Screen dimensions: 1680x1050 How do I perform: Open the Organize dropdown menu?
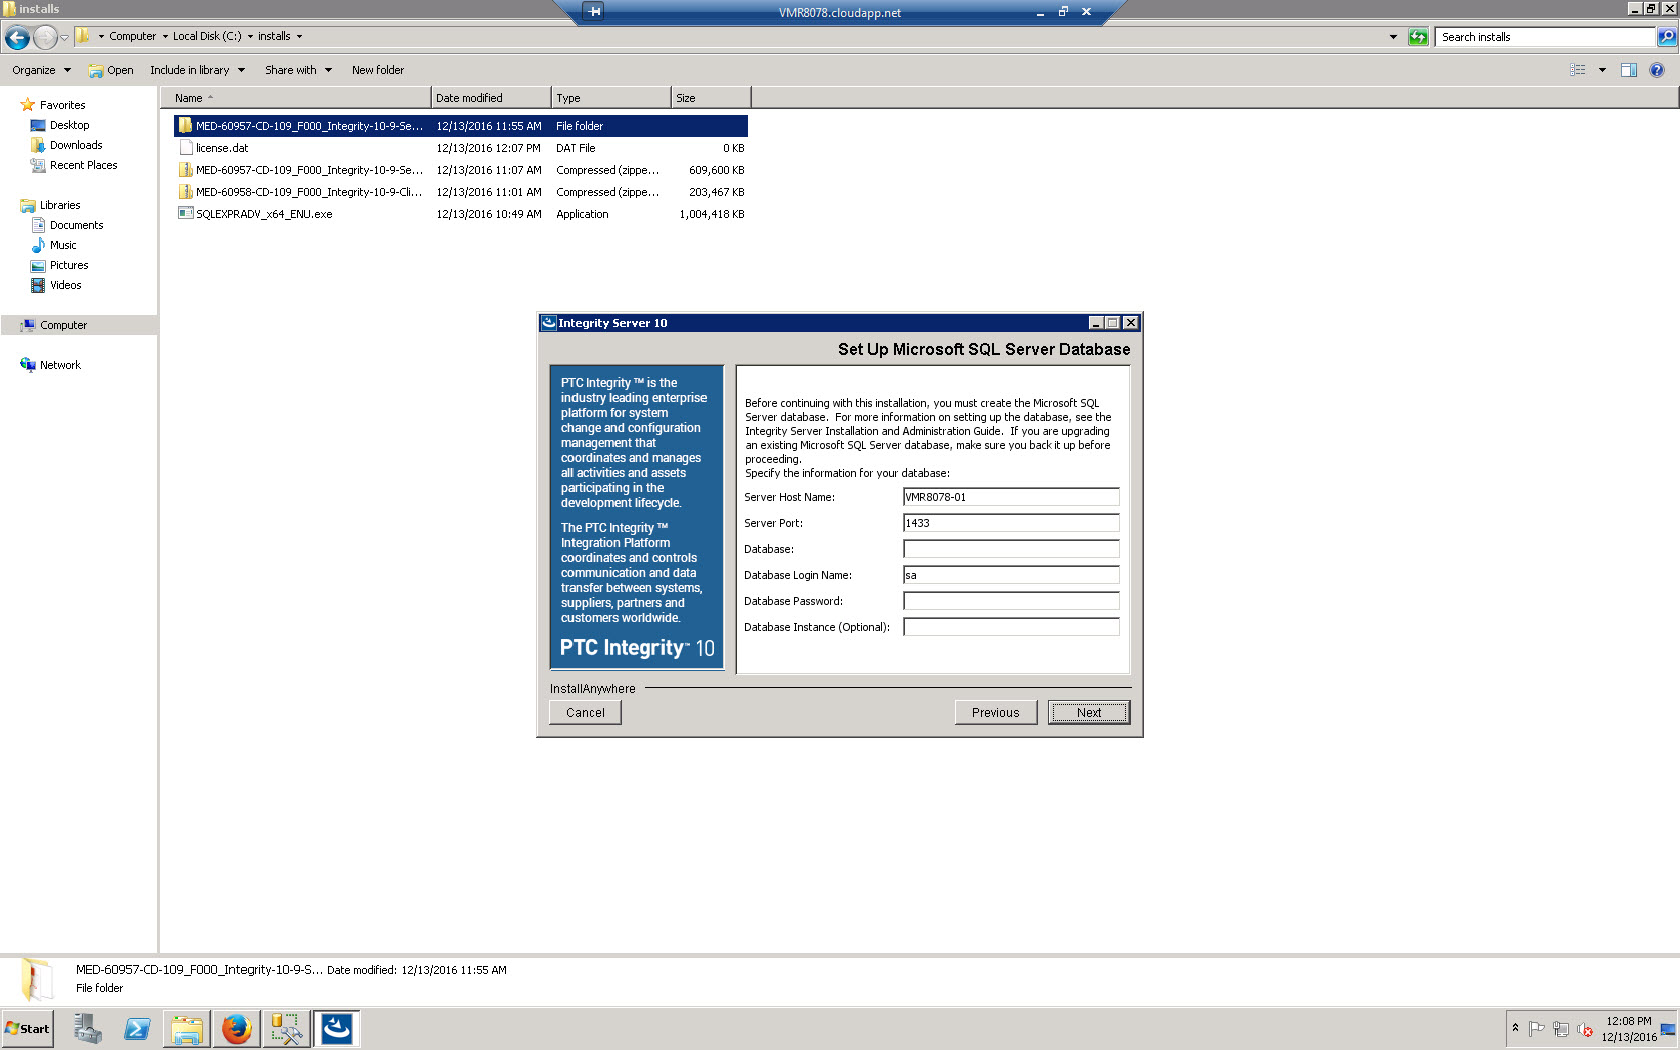[x=41, y=70]
